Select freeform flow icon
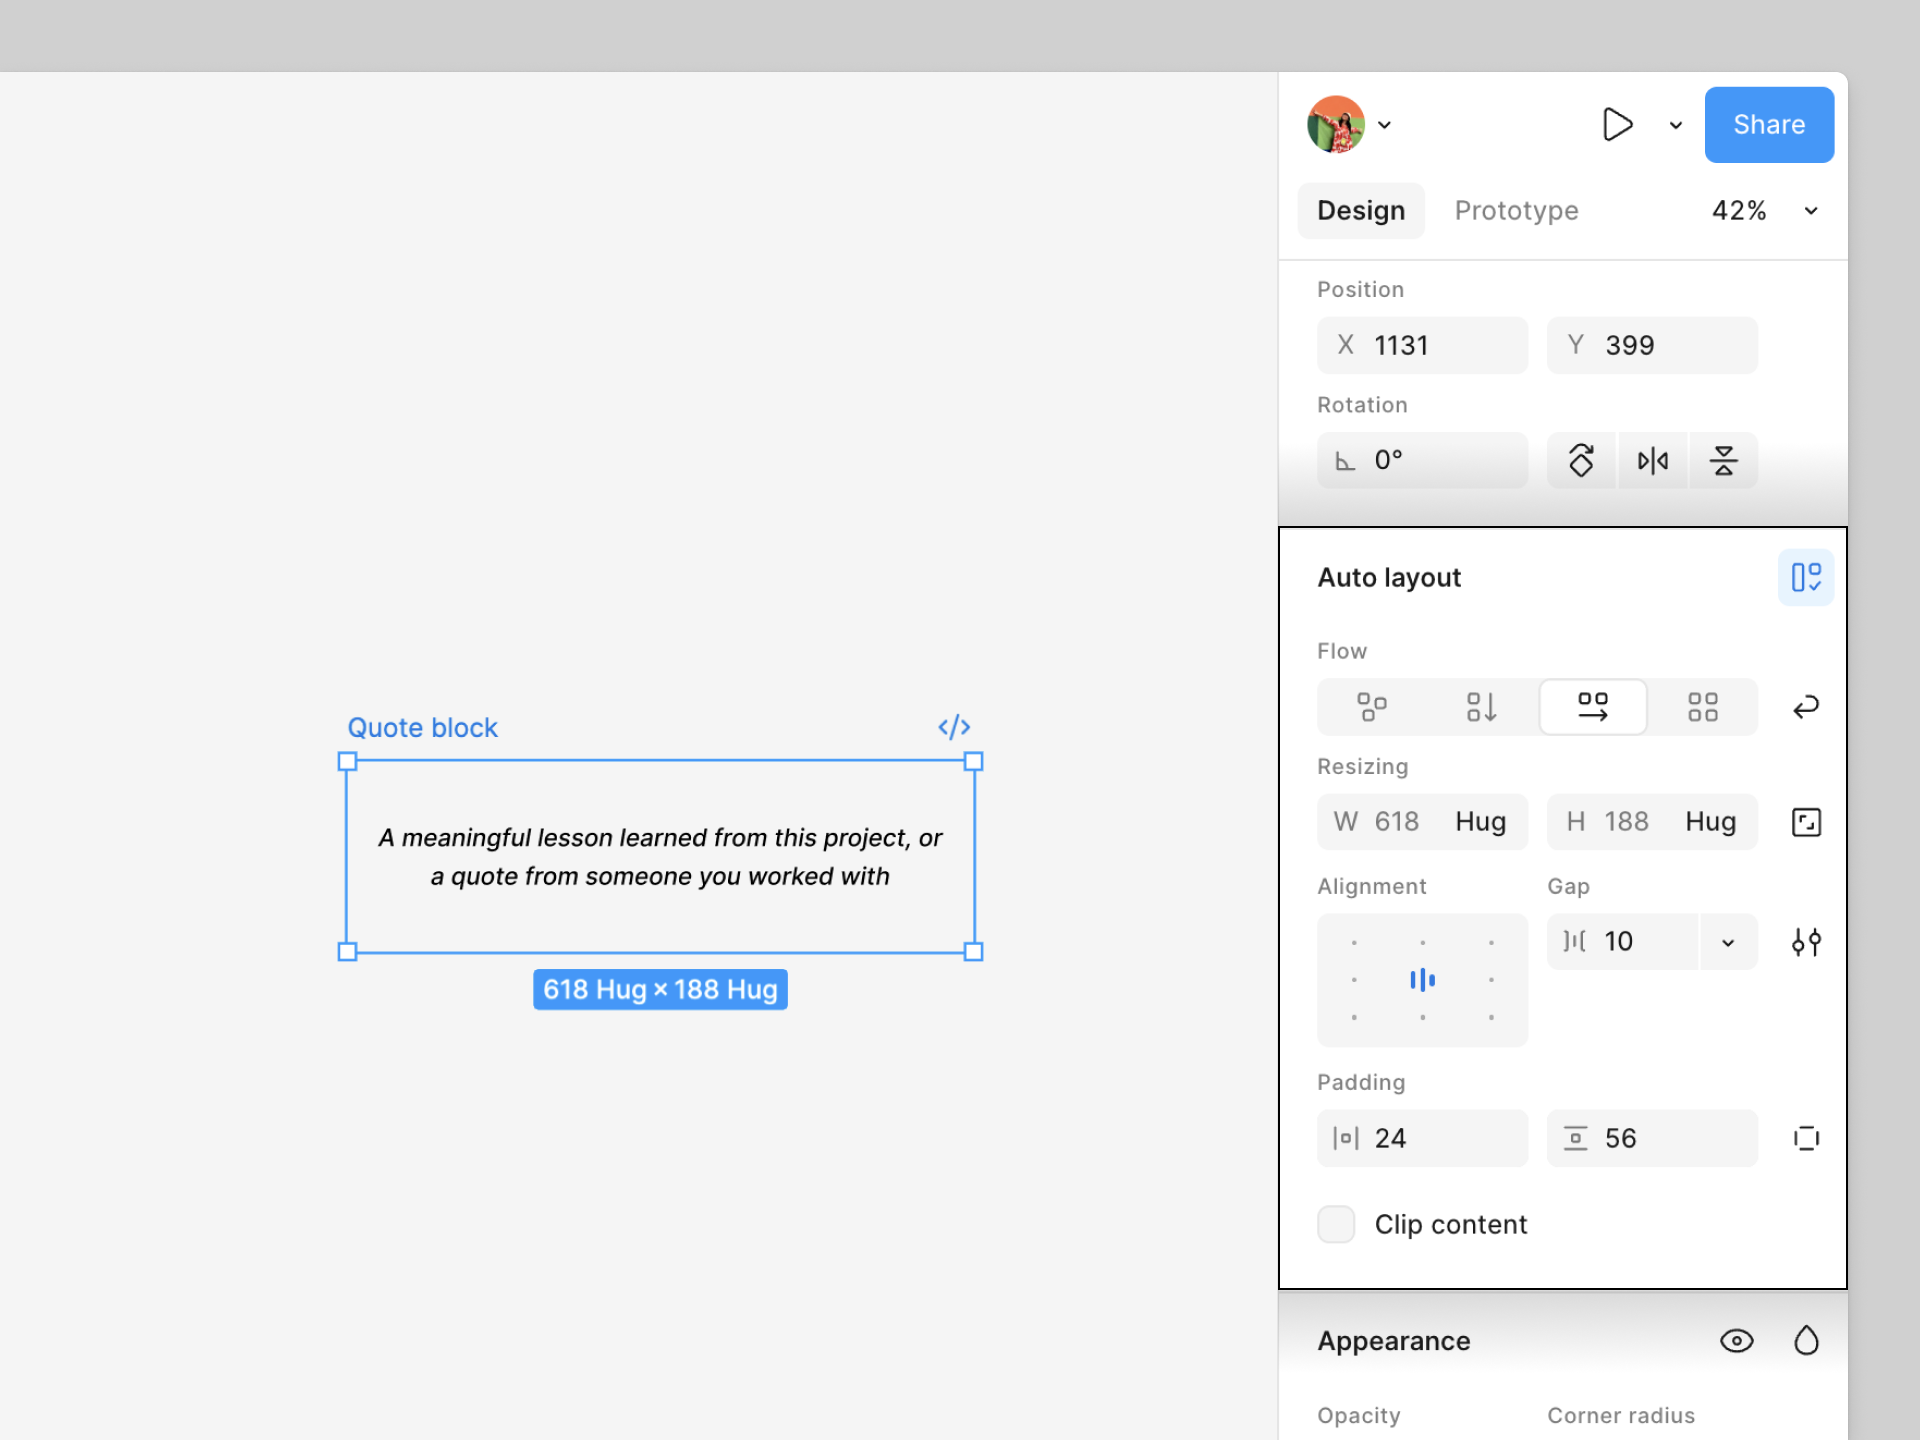This screenshot has width=1920, height=1440. click(1371, 707)
